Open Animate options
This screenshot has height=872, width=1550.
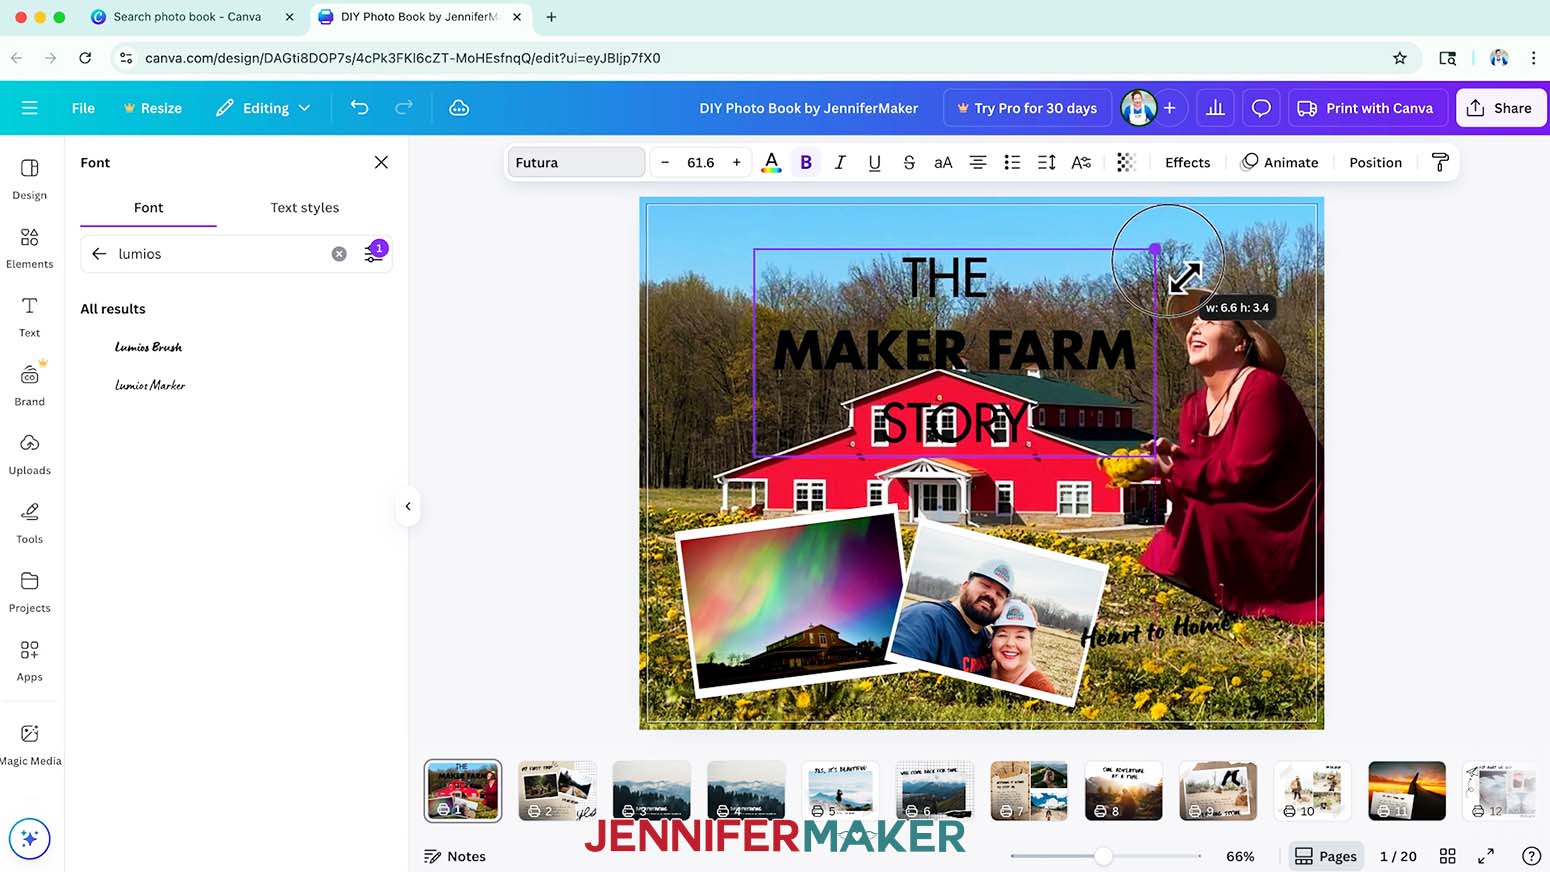click(1279, 162)
